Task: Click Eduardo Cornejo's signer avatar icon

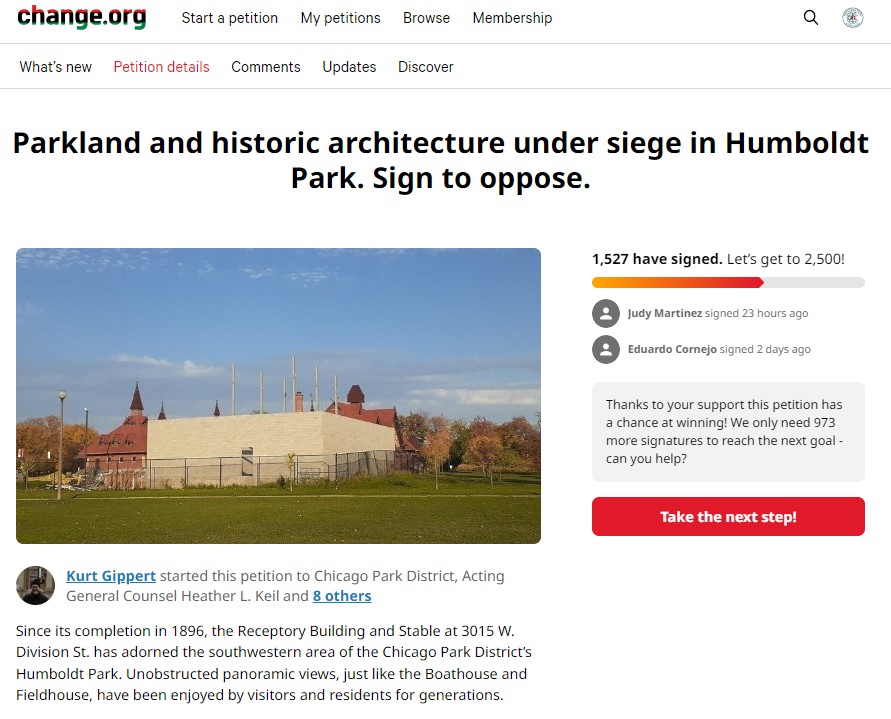Action: 606,350
